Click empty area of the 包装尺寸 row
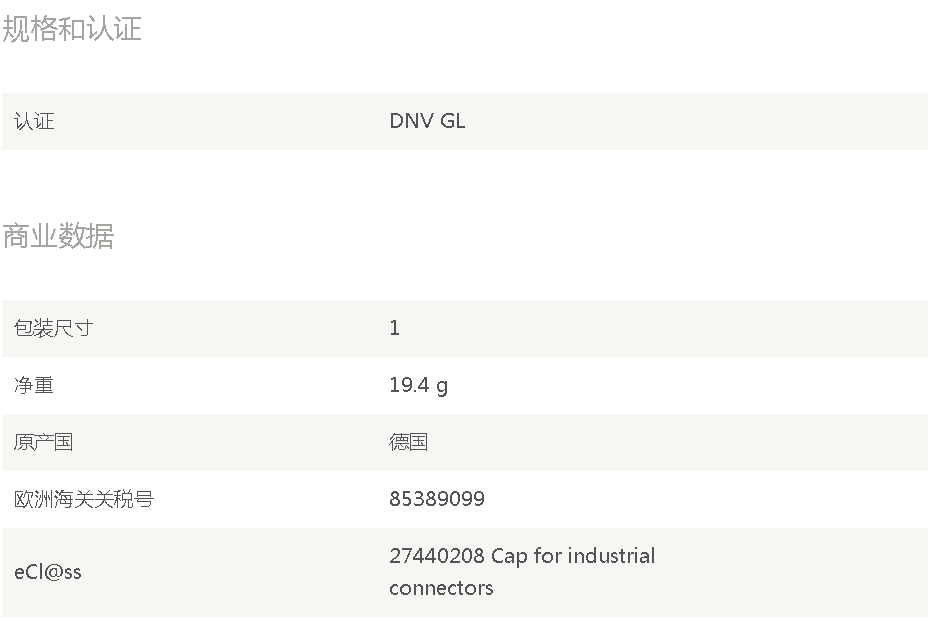The image size is (928, 622). click(x=681, y=328)
